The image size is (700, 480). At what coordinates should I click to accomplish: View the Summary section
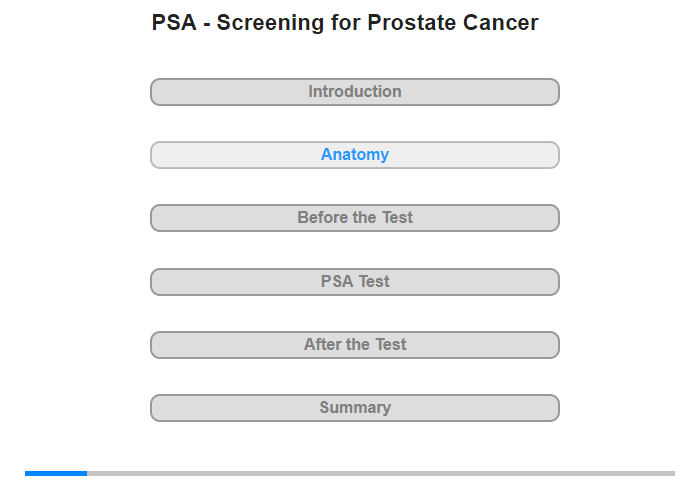354,408
